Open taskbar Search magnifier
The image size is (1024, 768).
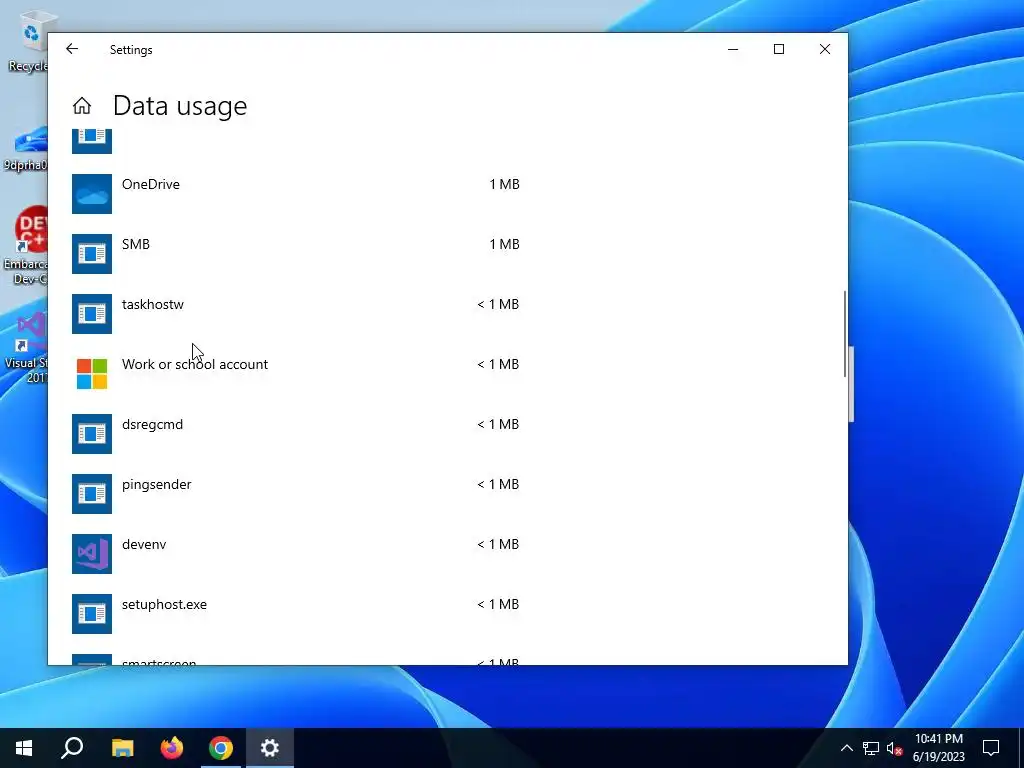point(72,748)
